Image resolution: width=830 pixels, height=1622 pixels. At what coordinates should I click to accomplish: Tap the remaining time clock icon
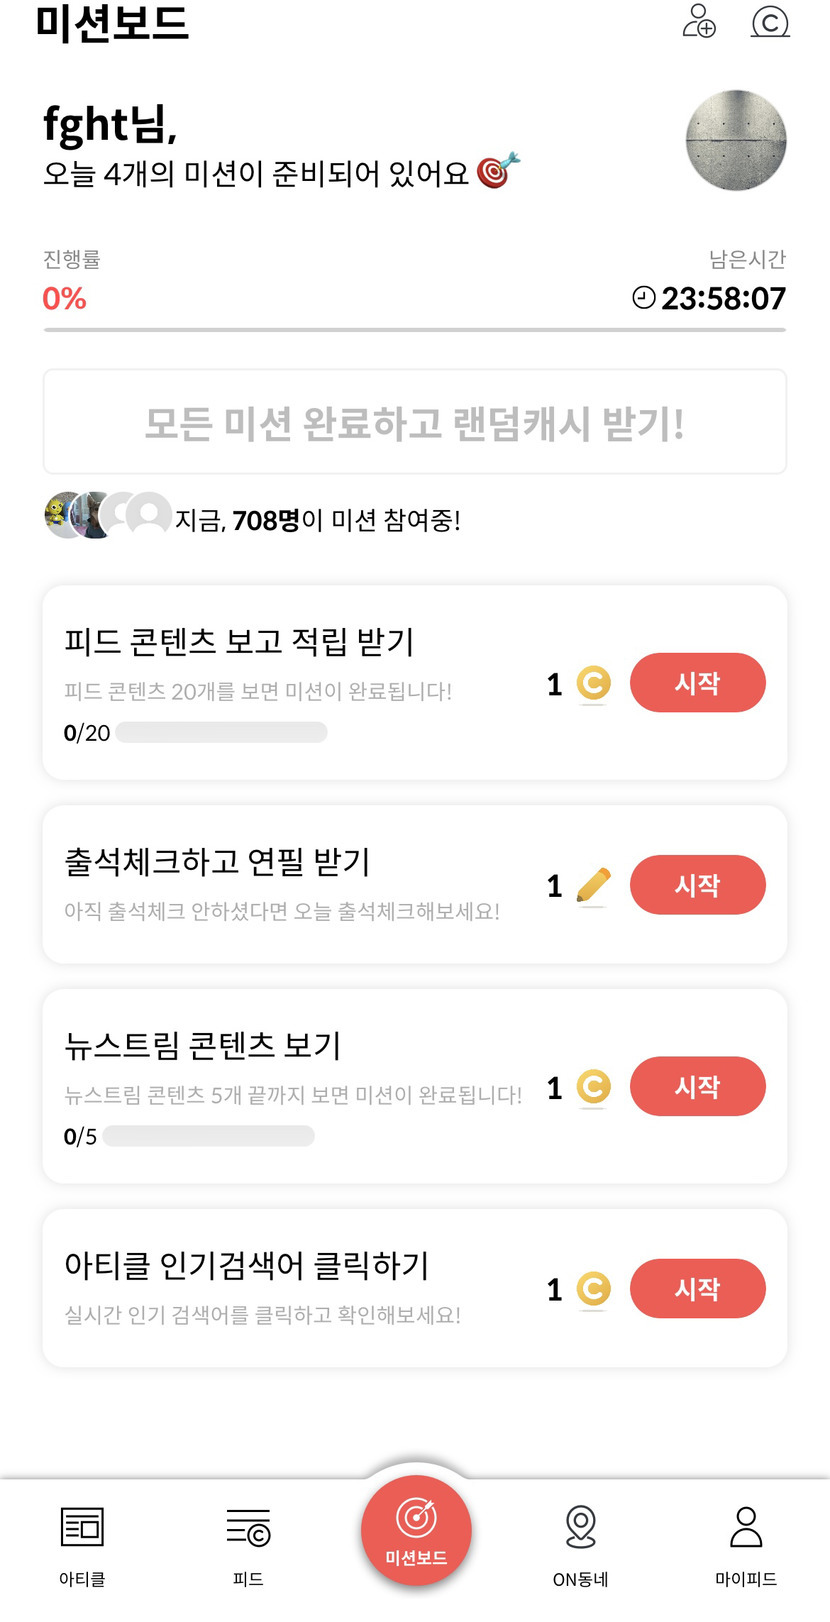click(x=644, y=298)
